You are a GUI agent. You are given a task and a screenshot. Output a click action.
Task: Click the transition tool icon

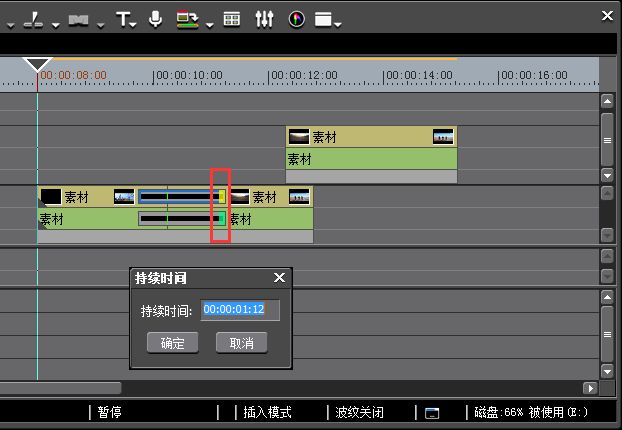click(79, 20)
